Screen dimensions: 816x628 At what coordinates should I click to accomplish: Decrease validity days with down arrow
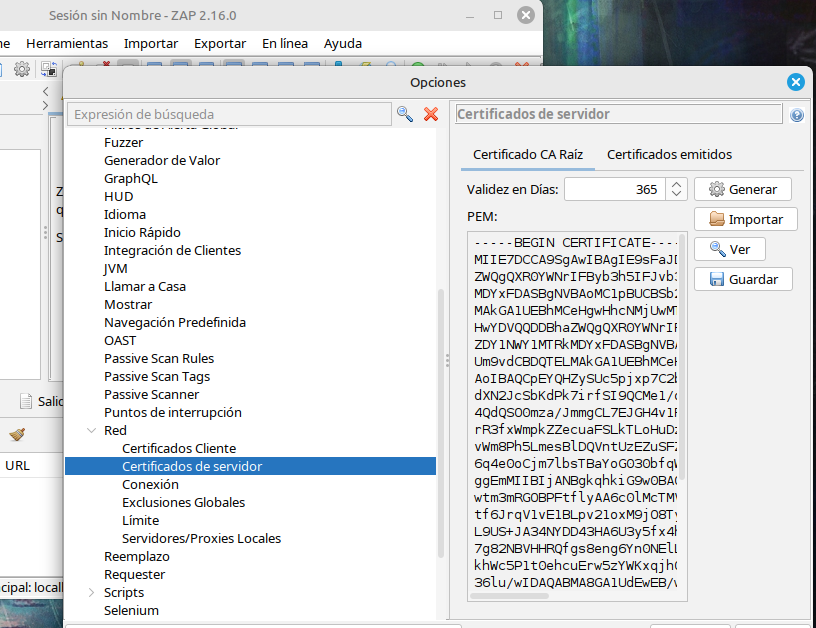[x=676, y=194]
